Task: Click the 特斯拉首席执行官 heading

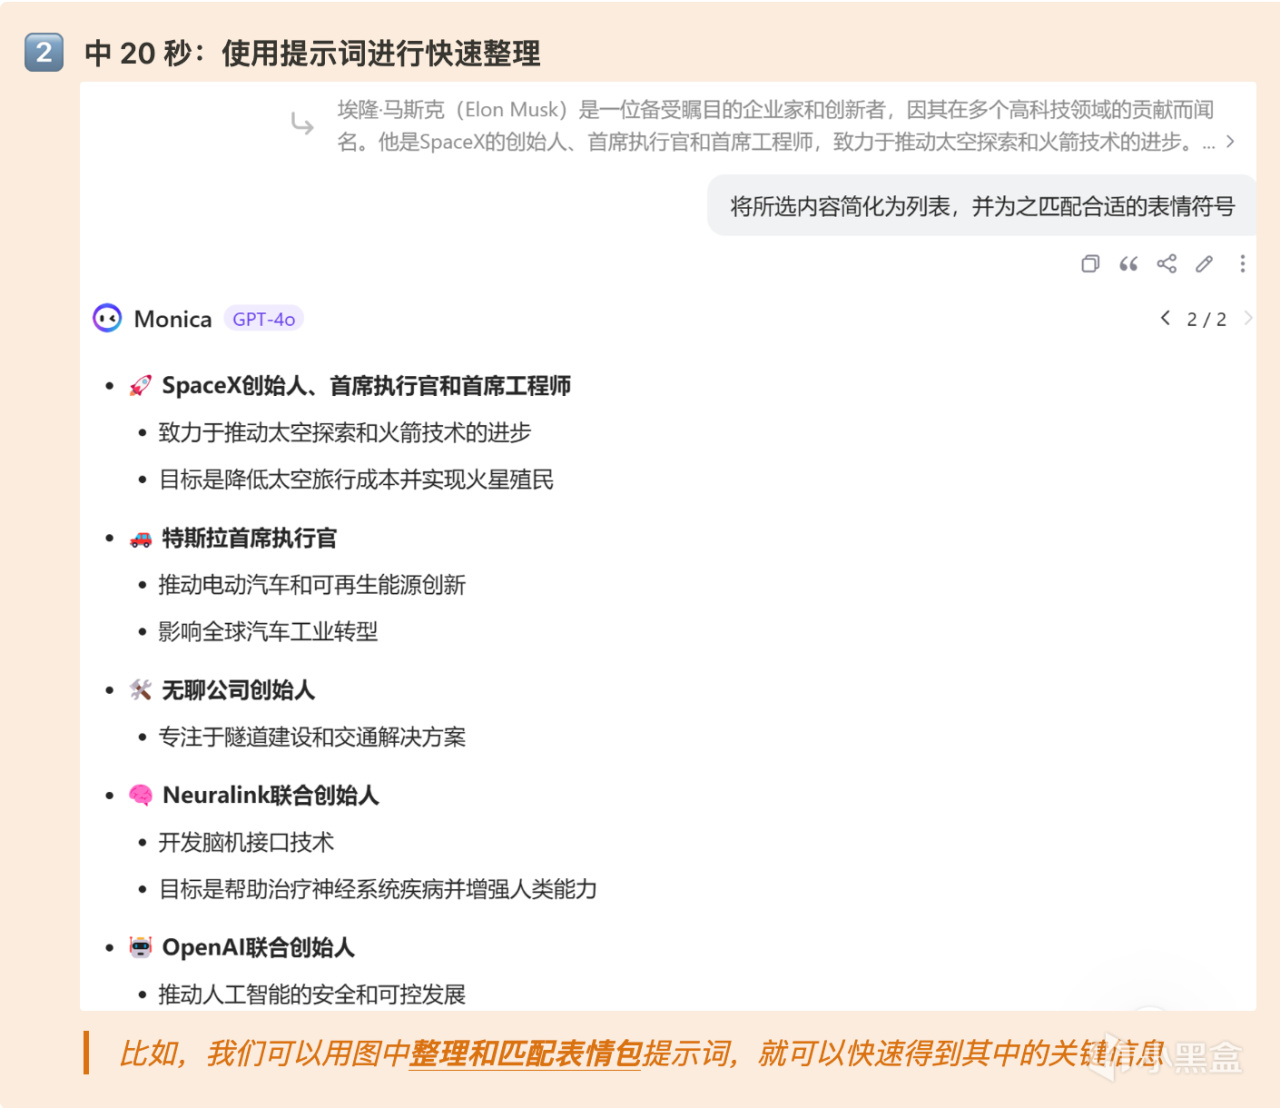Action: pos(249,539)
